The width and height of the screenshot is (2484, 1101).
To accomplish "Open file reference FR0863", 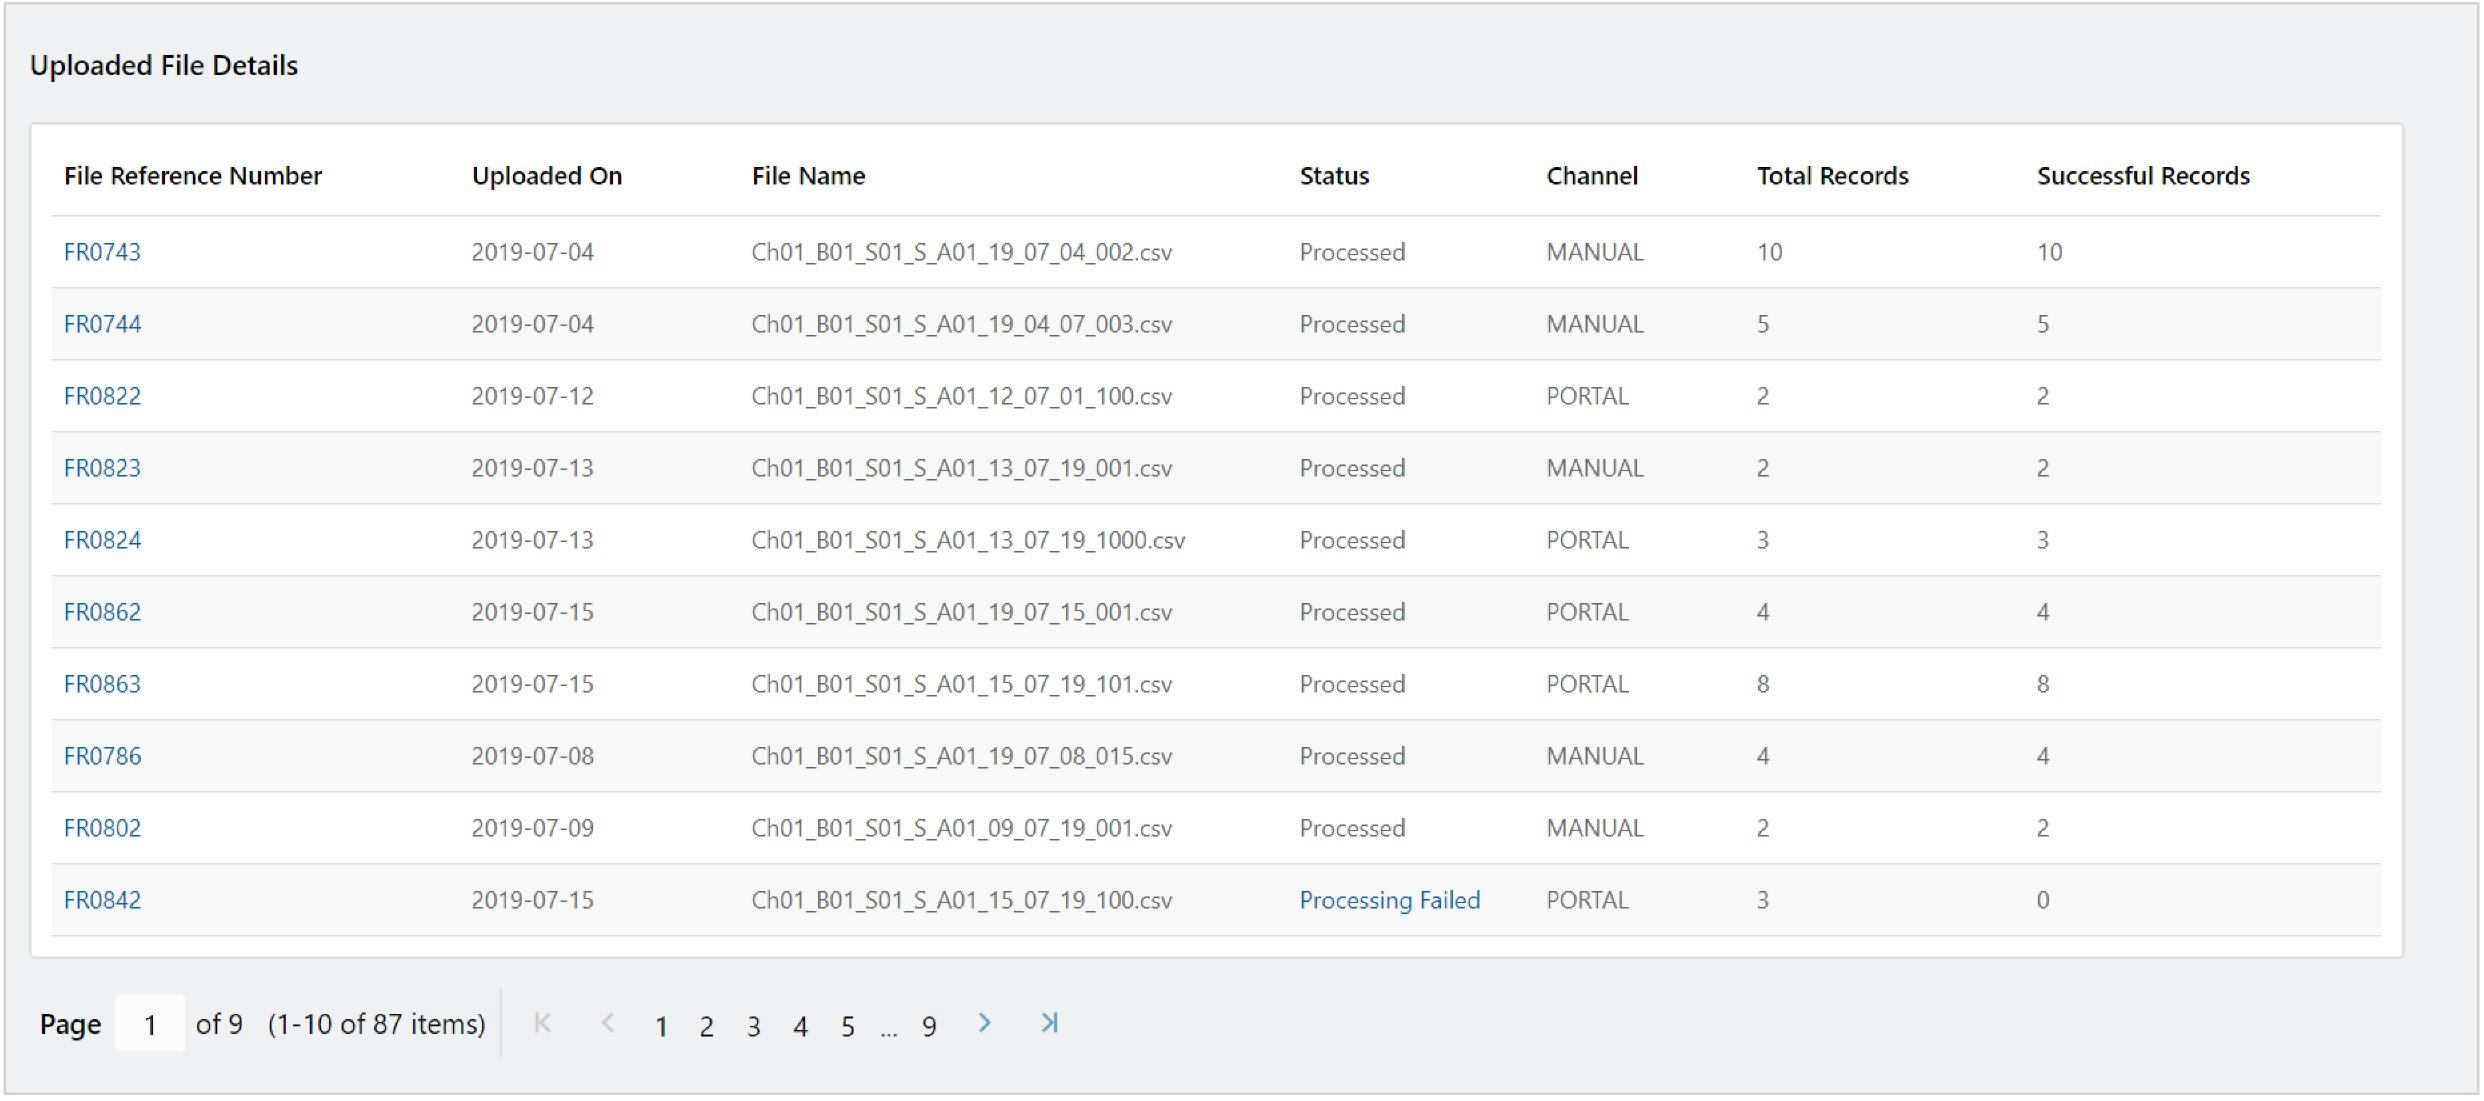I will click(102, 684).
